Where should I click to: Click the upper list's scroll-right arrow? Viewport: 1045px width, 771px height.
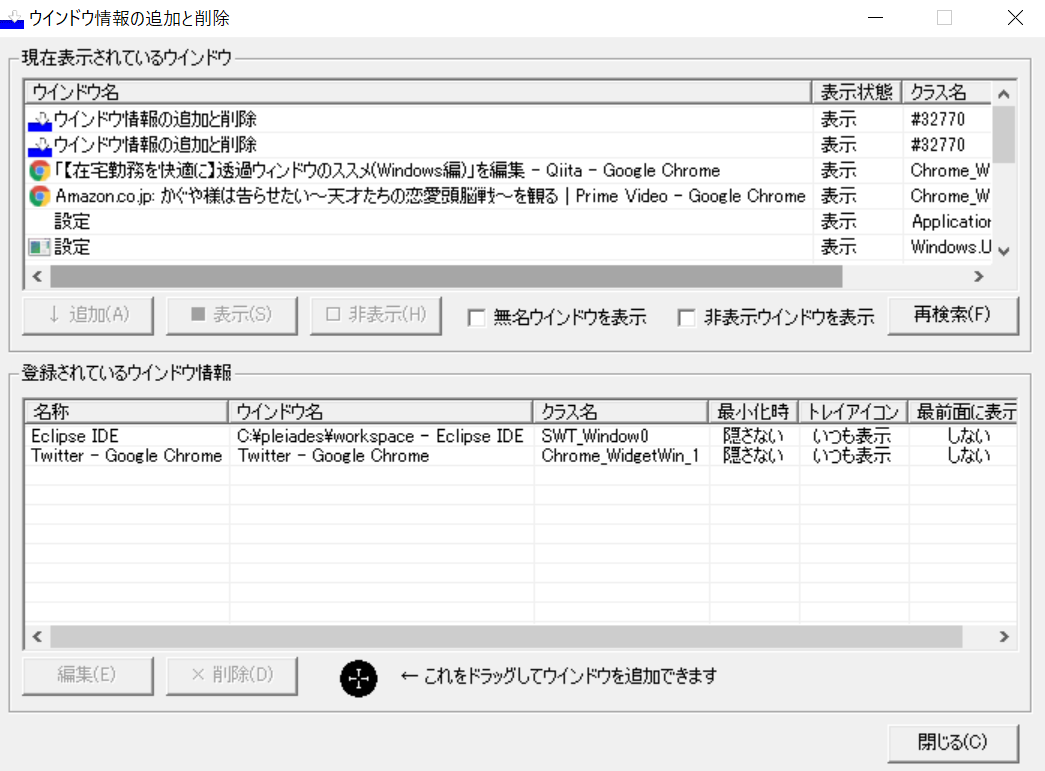[978, 276]
